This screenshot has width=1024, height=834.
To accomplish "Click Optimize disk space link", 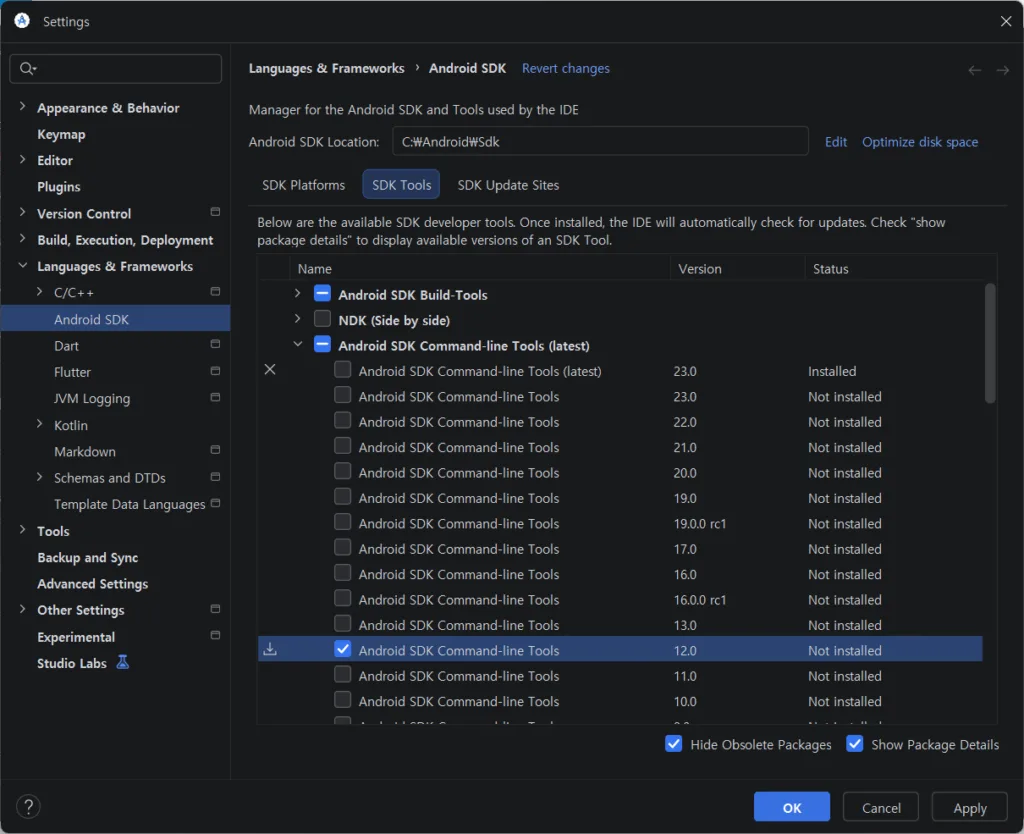I will tap(920, 142).
